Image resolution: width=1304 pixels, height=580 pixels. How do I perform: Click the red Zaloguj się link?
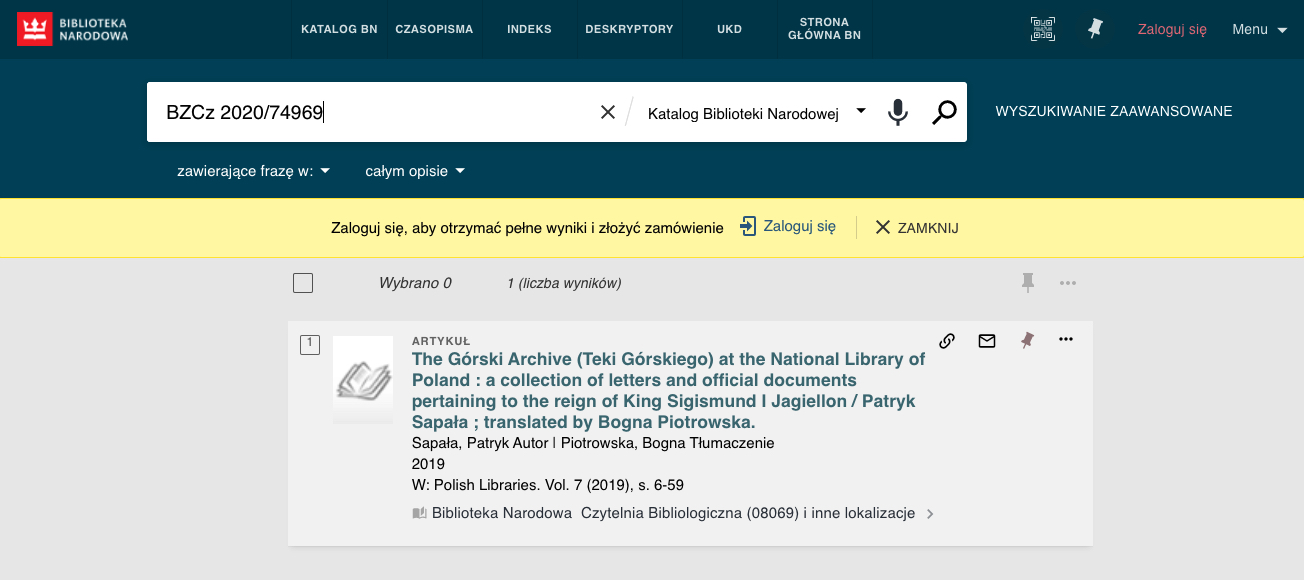(x=1172, y=29)
